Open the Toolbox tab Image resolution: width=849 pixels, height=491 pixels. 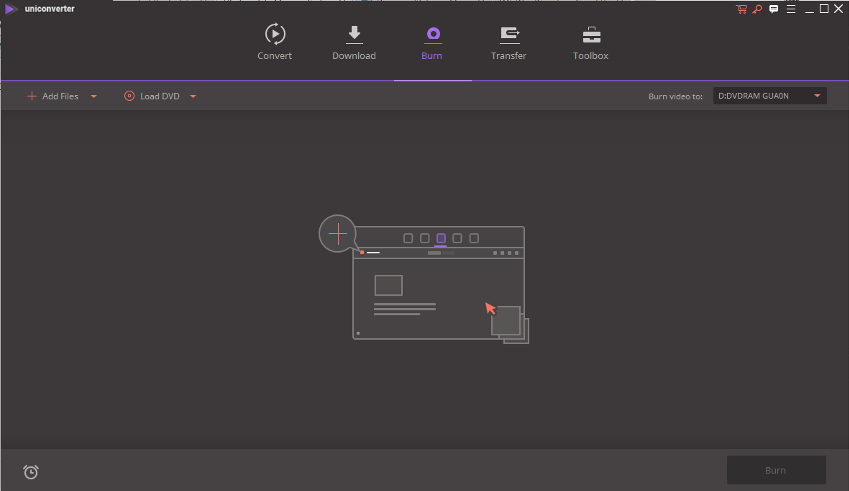(591, 42)
